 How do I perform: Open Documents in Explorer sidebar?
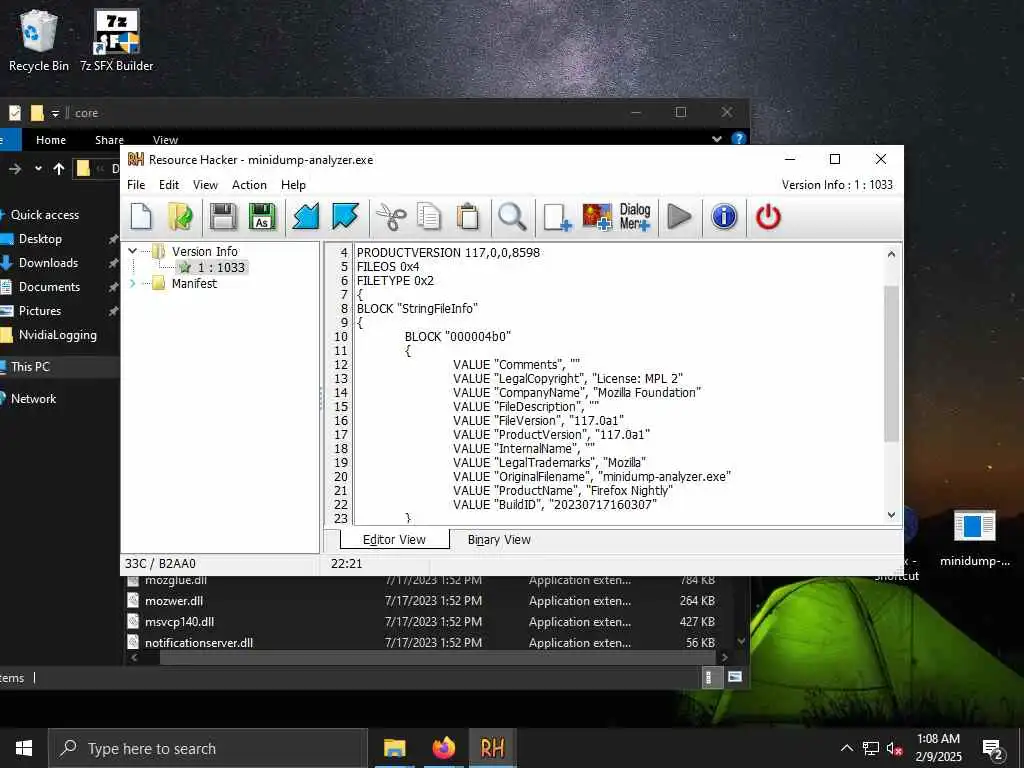(49, 287)
